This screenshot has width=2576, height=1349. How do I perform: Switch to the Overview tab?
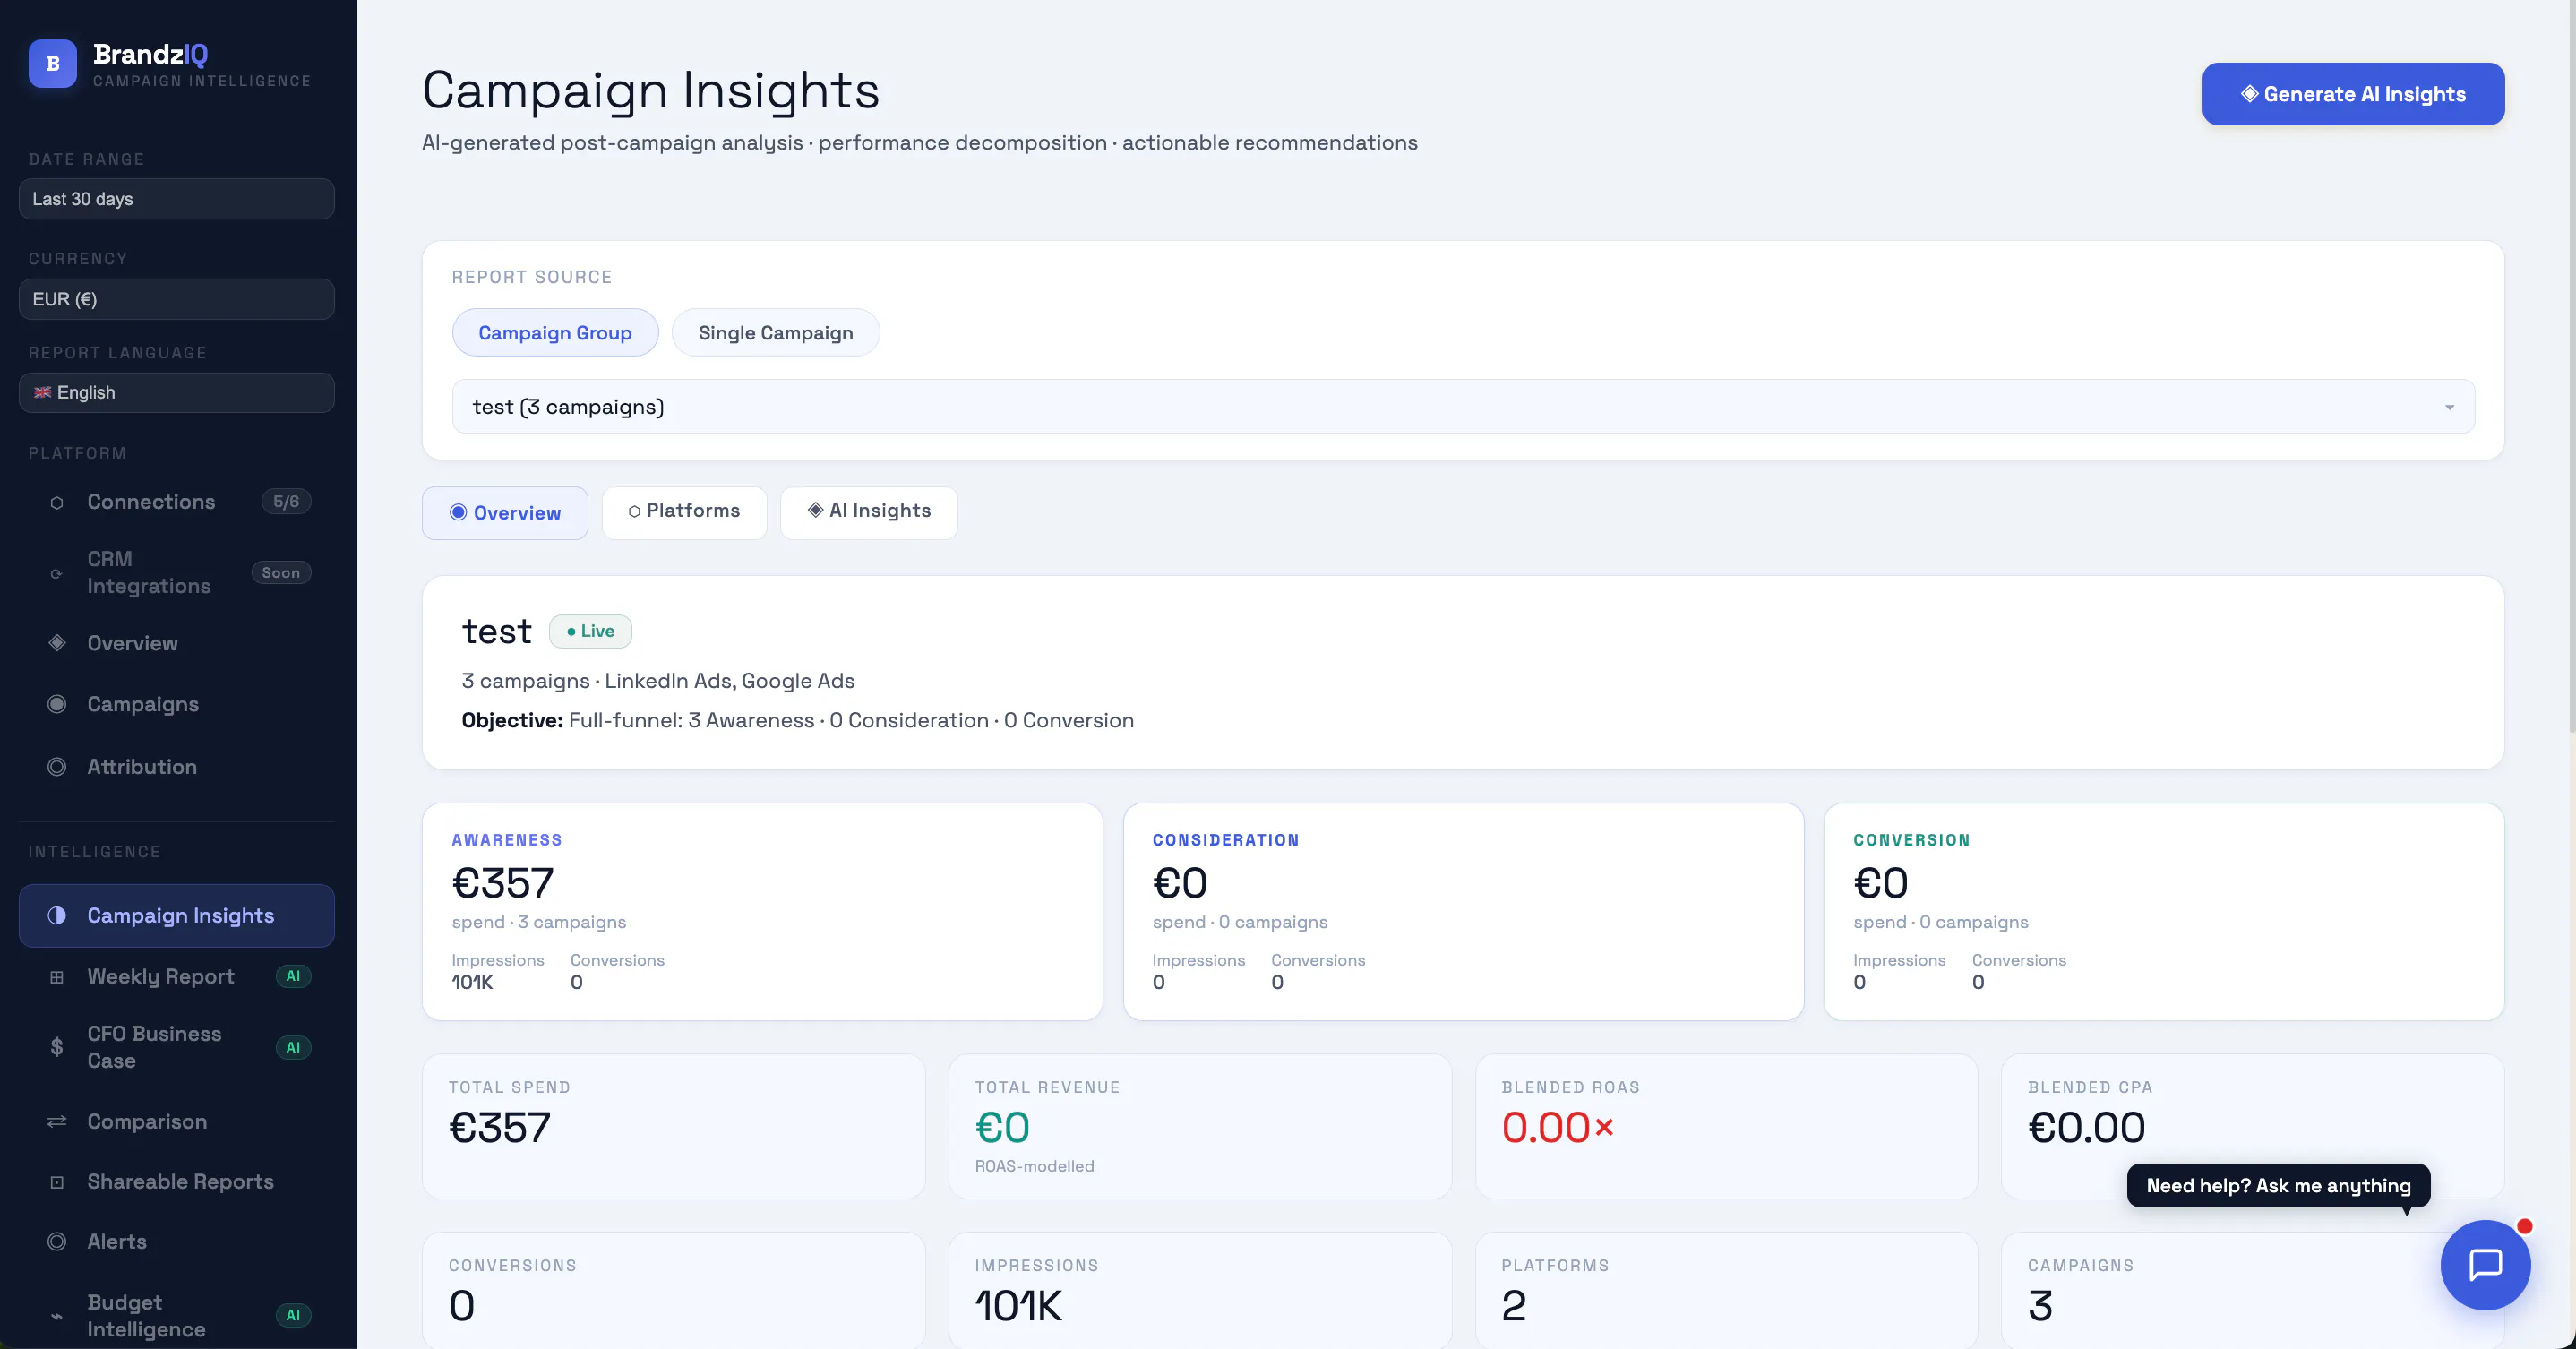point(505,513)
